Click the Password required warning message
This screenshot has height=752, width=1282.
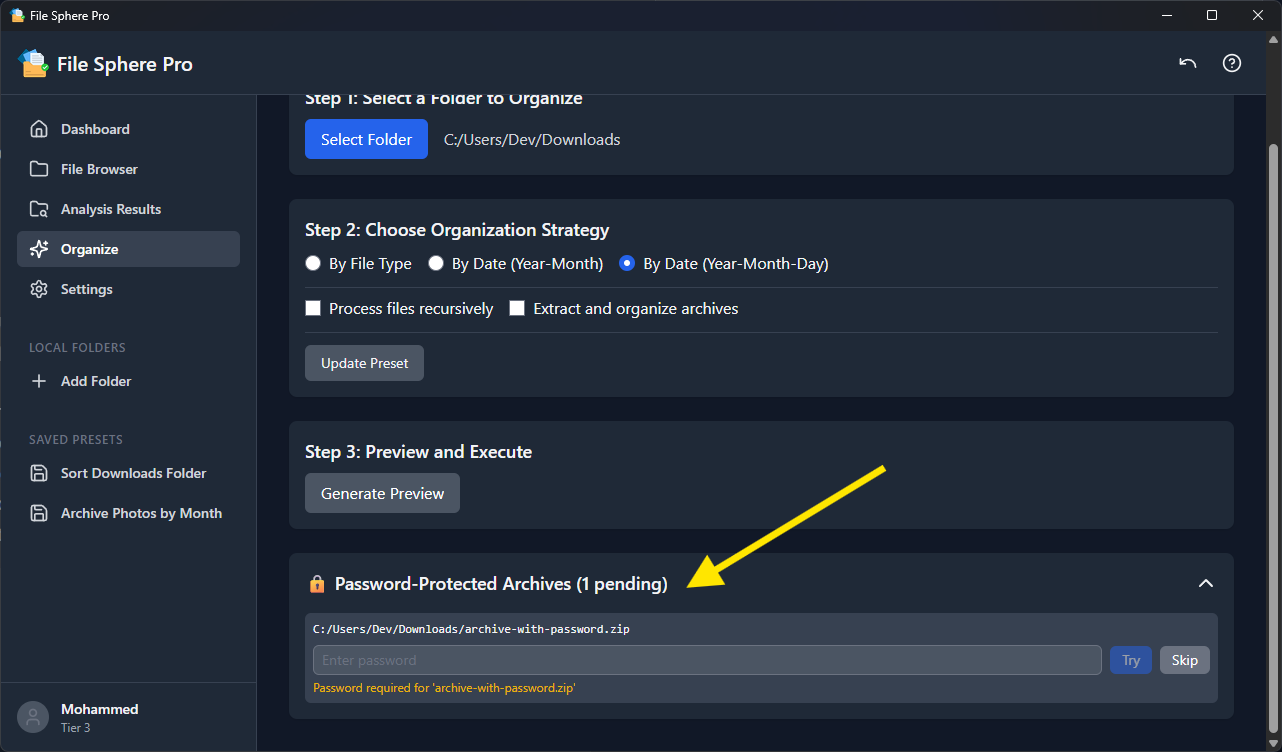tap(444, 688)
